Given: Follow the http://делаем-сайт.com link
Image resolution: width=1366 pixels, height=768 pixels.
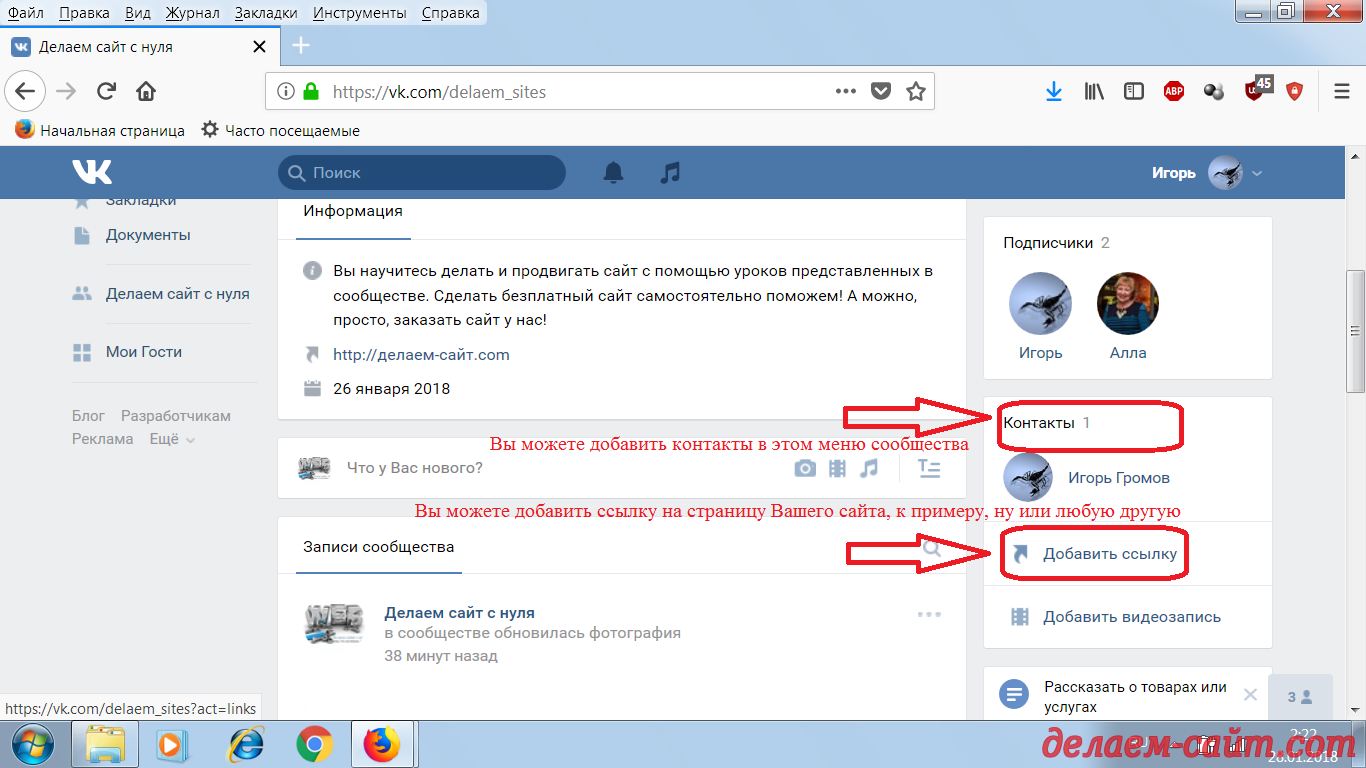Looking at the screenshot, I should click(421, 354).
